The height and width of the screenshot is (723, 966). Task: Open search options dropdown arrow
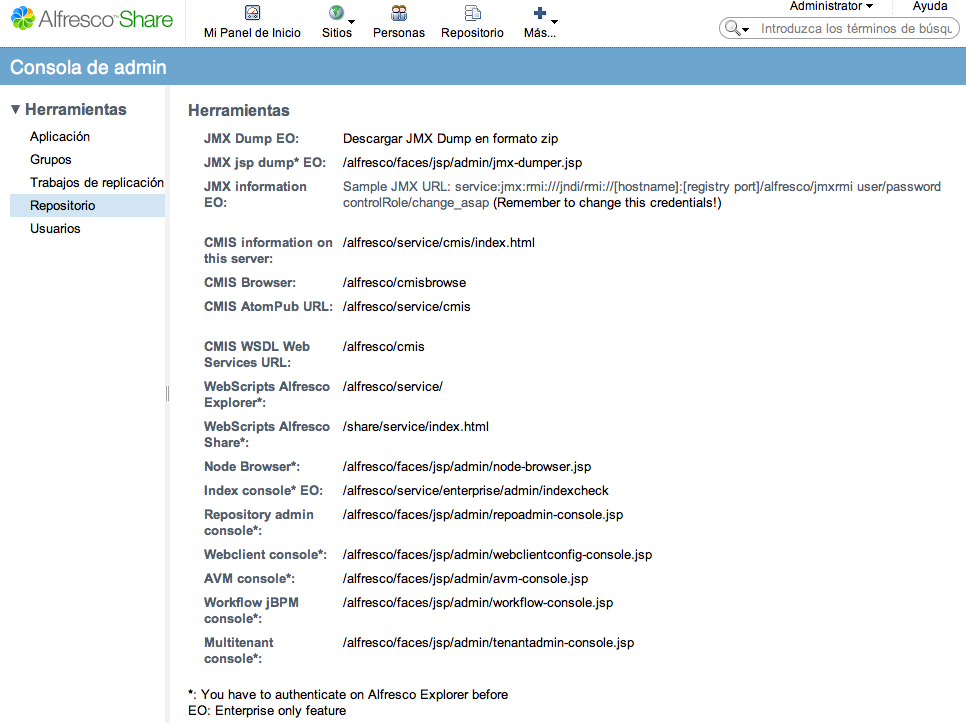(745, 30)
